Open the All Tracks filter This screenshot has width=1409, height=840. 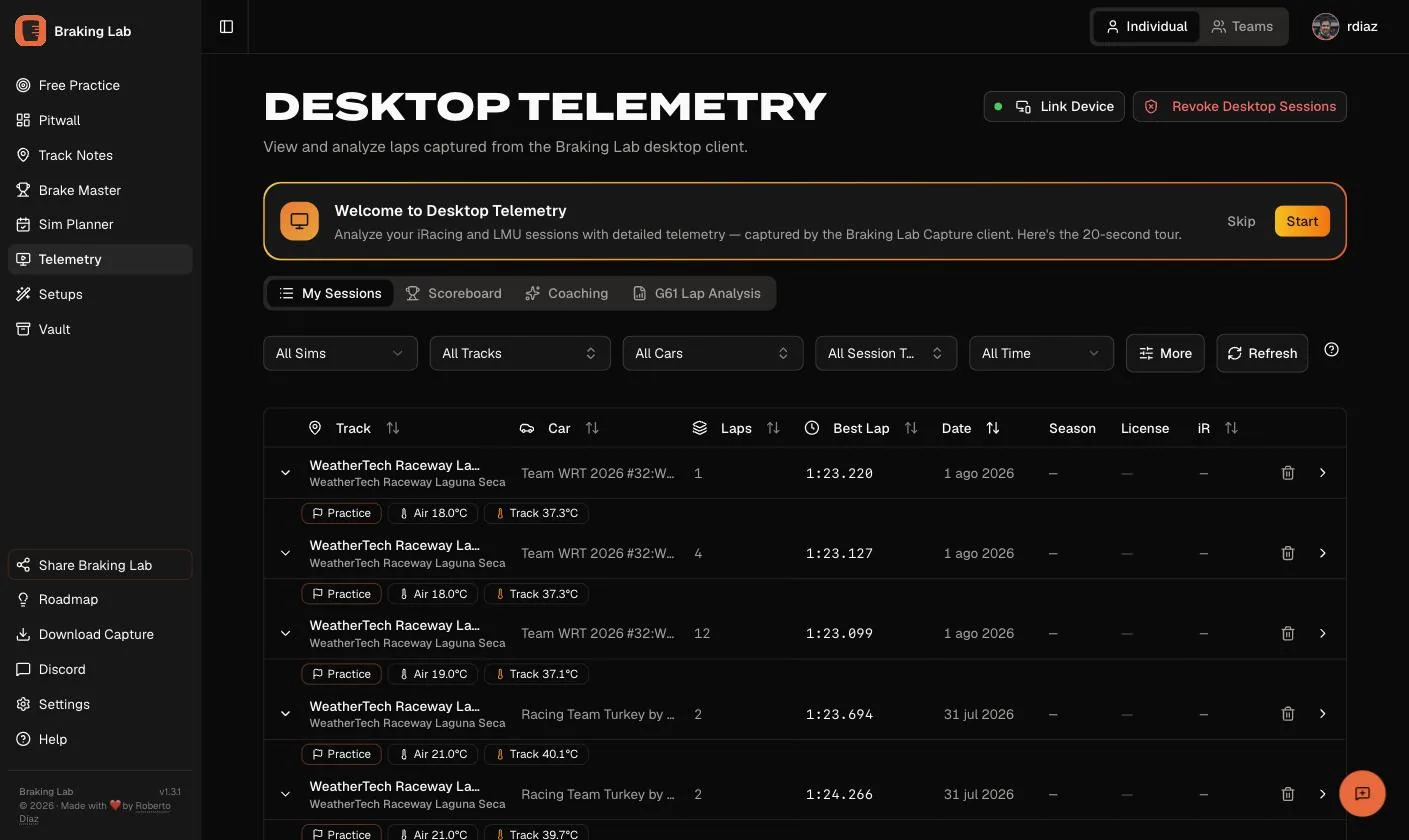pyautogui.click(x=520, y=353)
